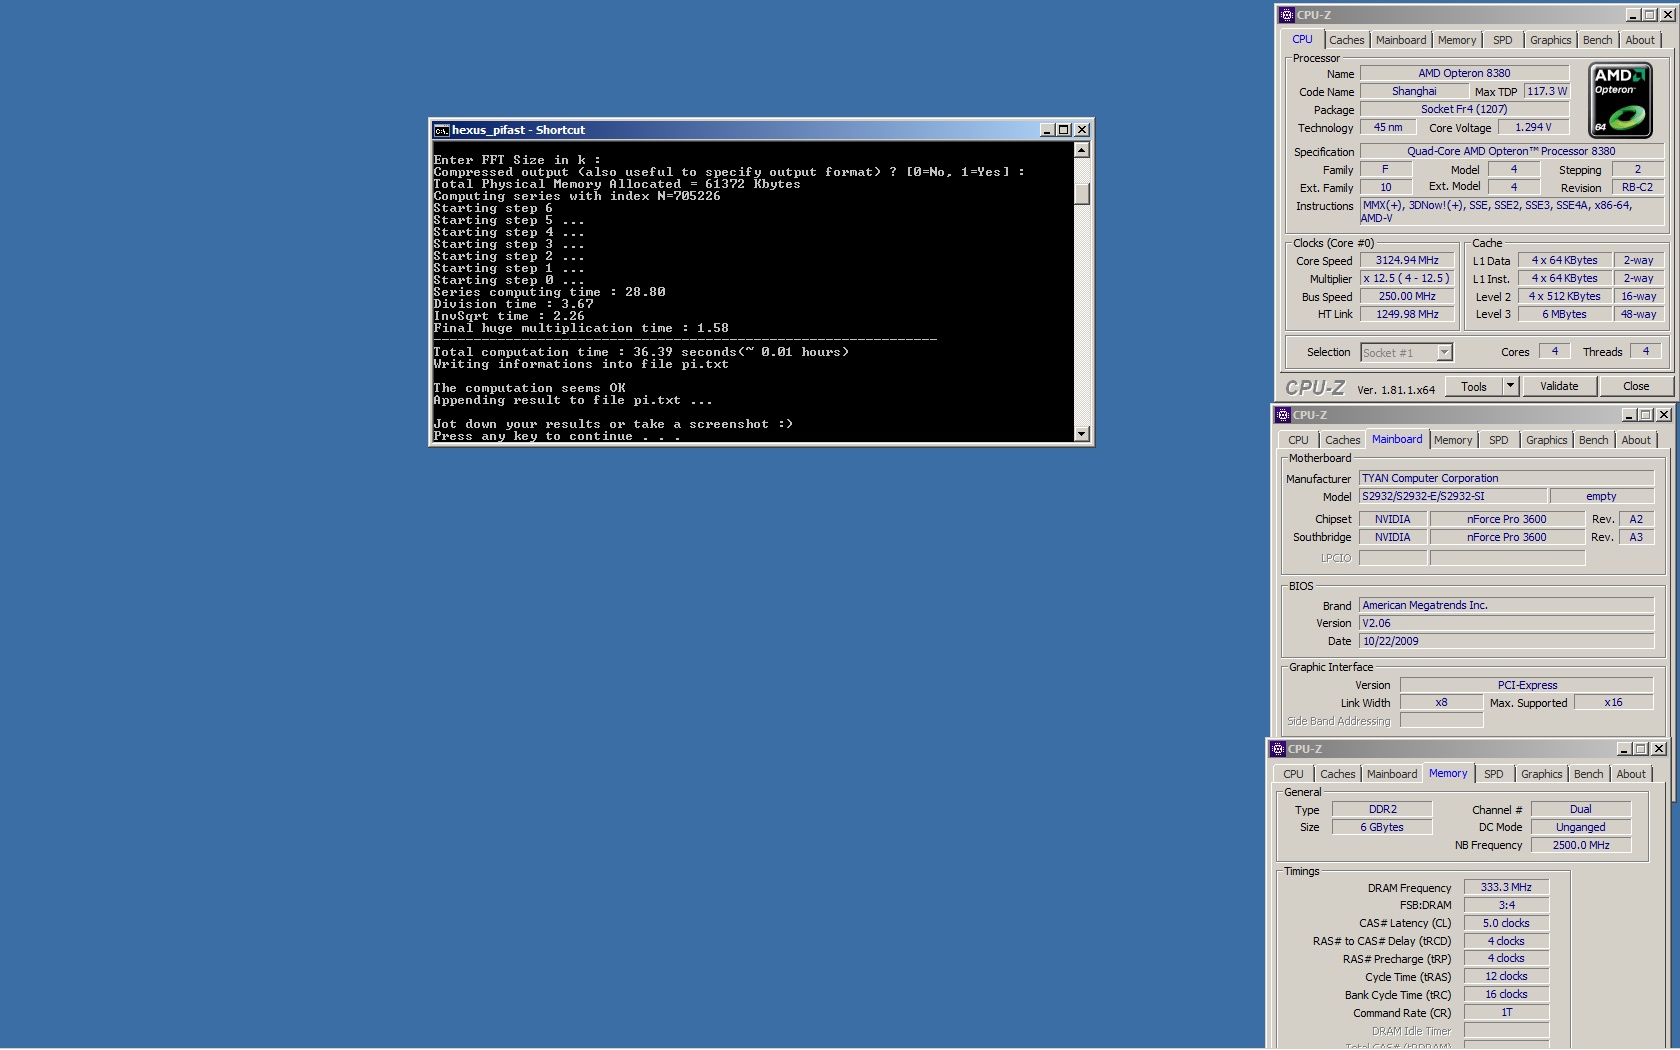Maximize the hexus_pifast console window
This screenshot has height=1050, width=1680.
(1063, 130)
